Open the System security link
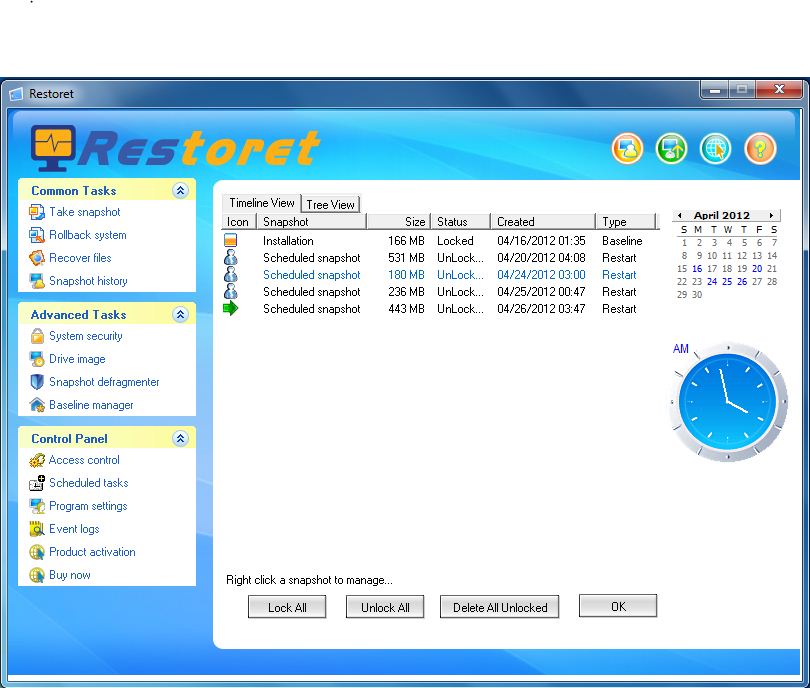 coord(86,336)
